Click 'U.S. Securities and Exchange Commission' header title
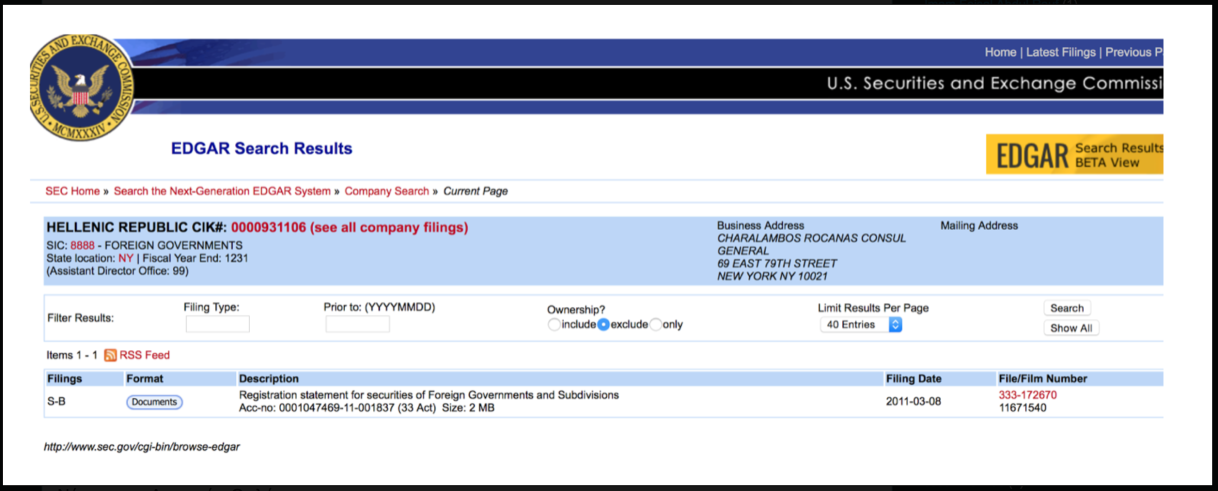 995,83
